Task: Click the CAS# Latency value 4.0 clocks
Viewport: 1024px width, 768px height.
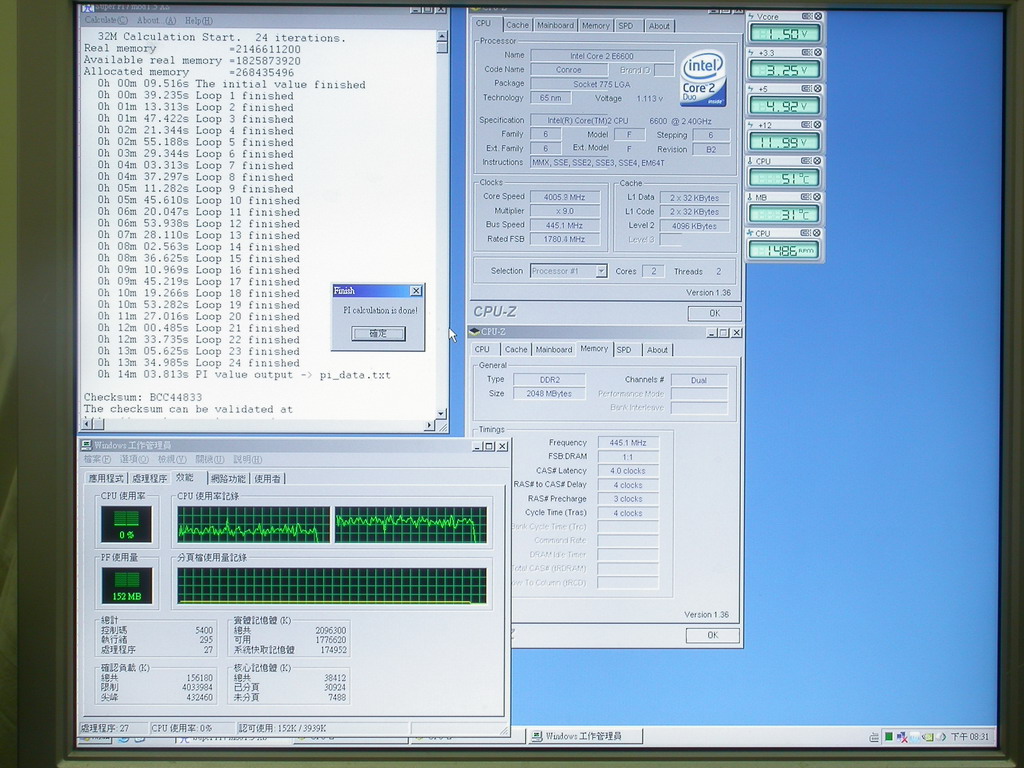Action: pyautogui.click(x=628, y=471)
